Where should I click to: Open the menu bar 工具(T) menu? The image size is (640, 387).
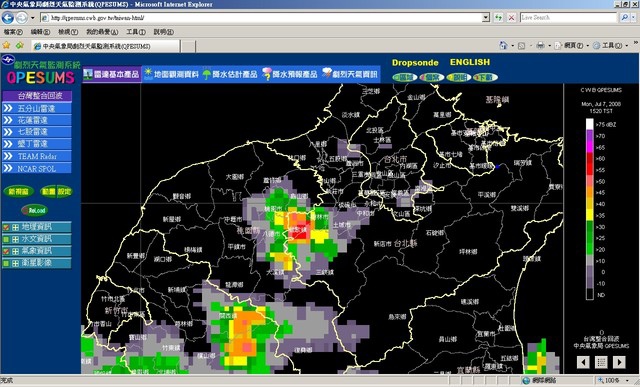(136, 32)
